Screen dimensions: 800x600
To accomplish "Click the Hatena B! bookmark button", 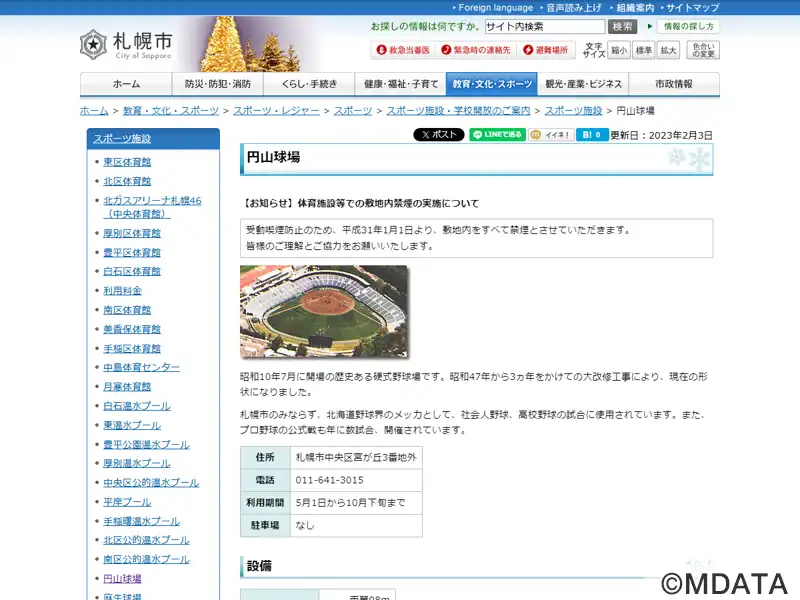I will 592,135.
